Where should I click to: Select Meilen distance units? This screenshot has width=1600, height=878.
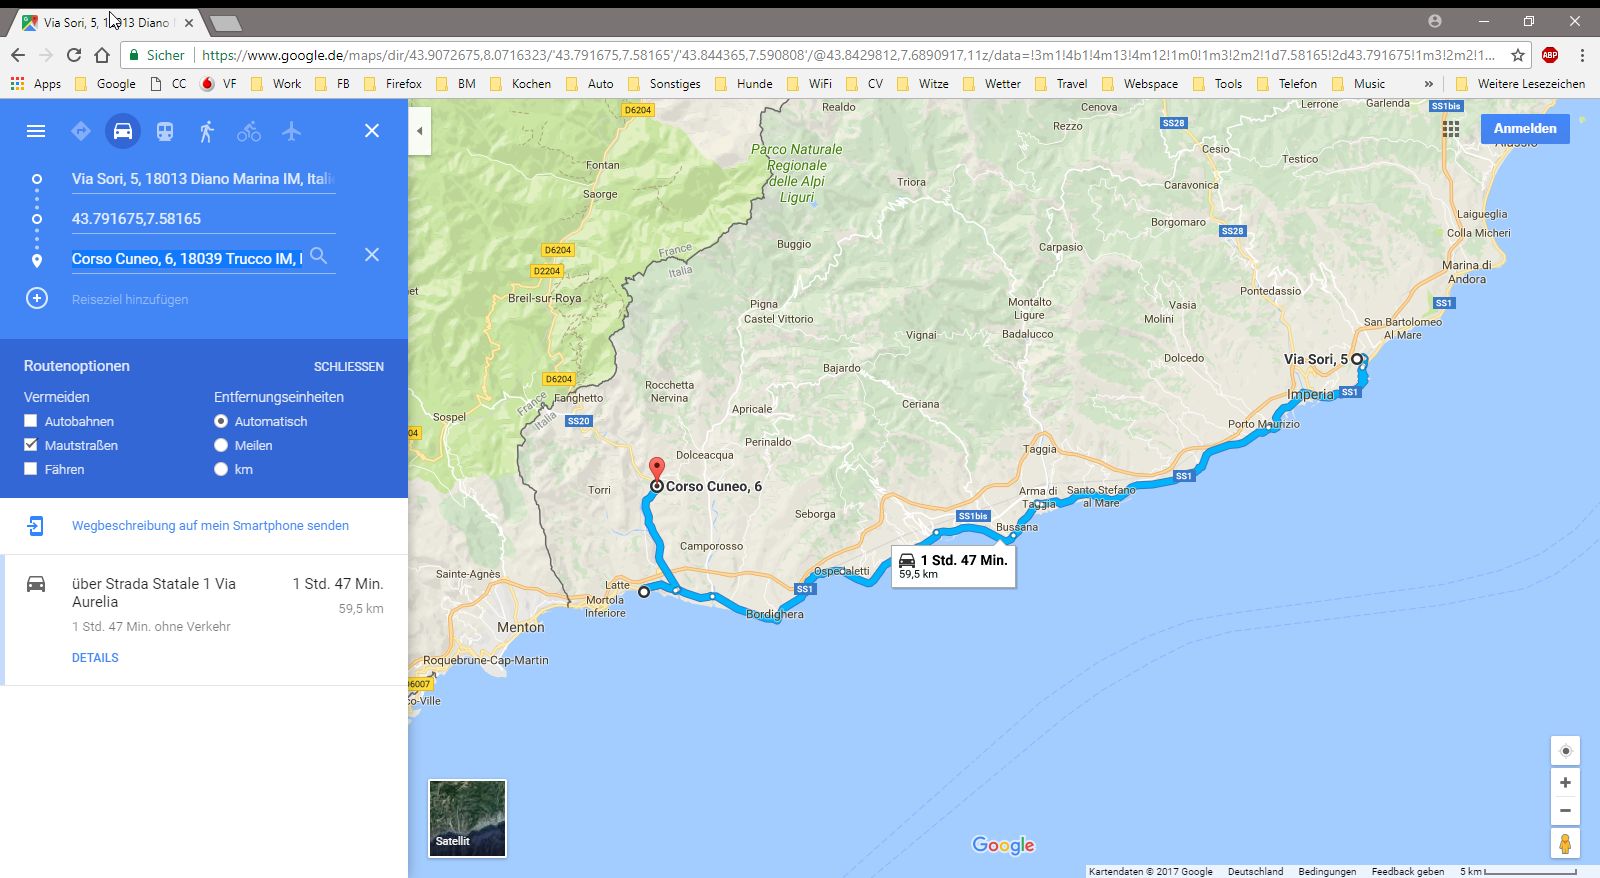click(x=221, y=445)
